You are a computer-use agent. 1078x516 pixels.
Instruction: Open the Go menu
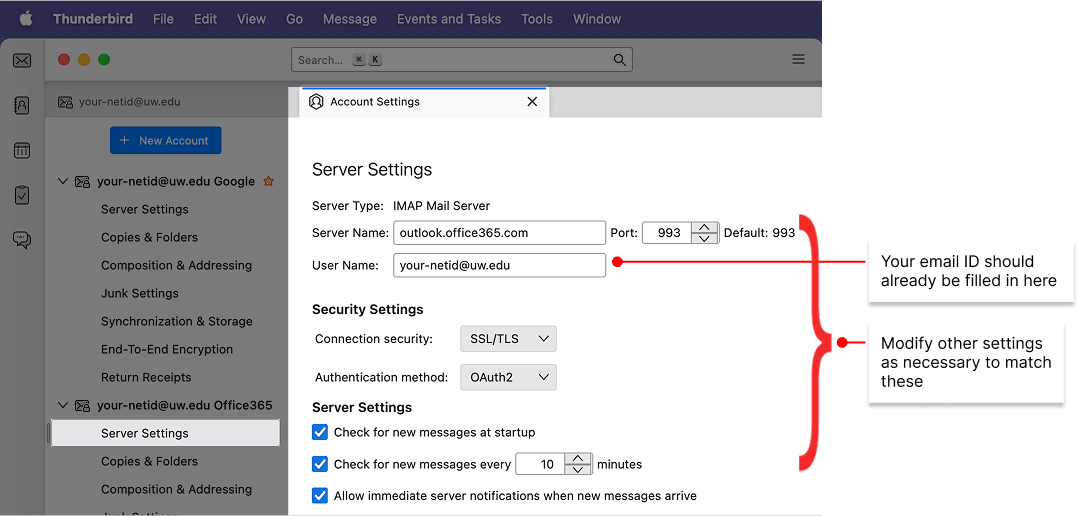294,19
